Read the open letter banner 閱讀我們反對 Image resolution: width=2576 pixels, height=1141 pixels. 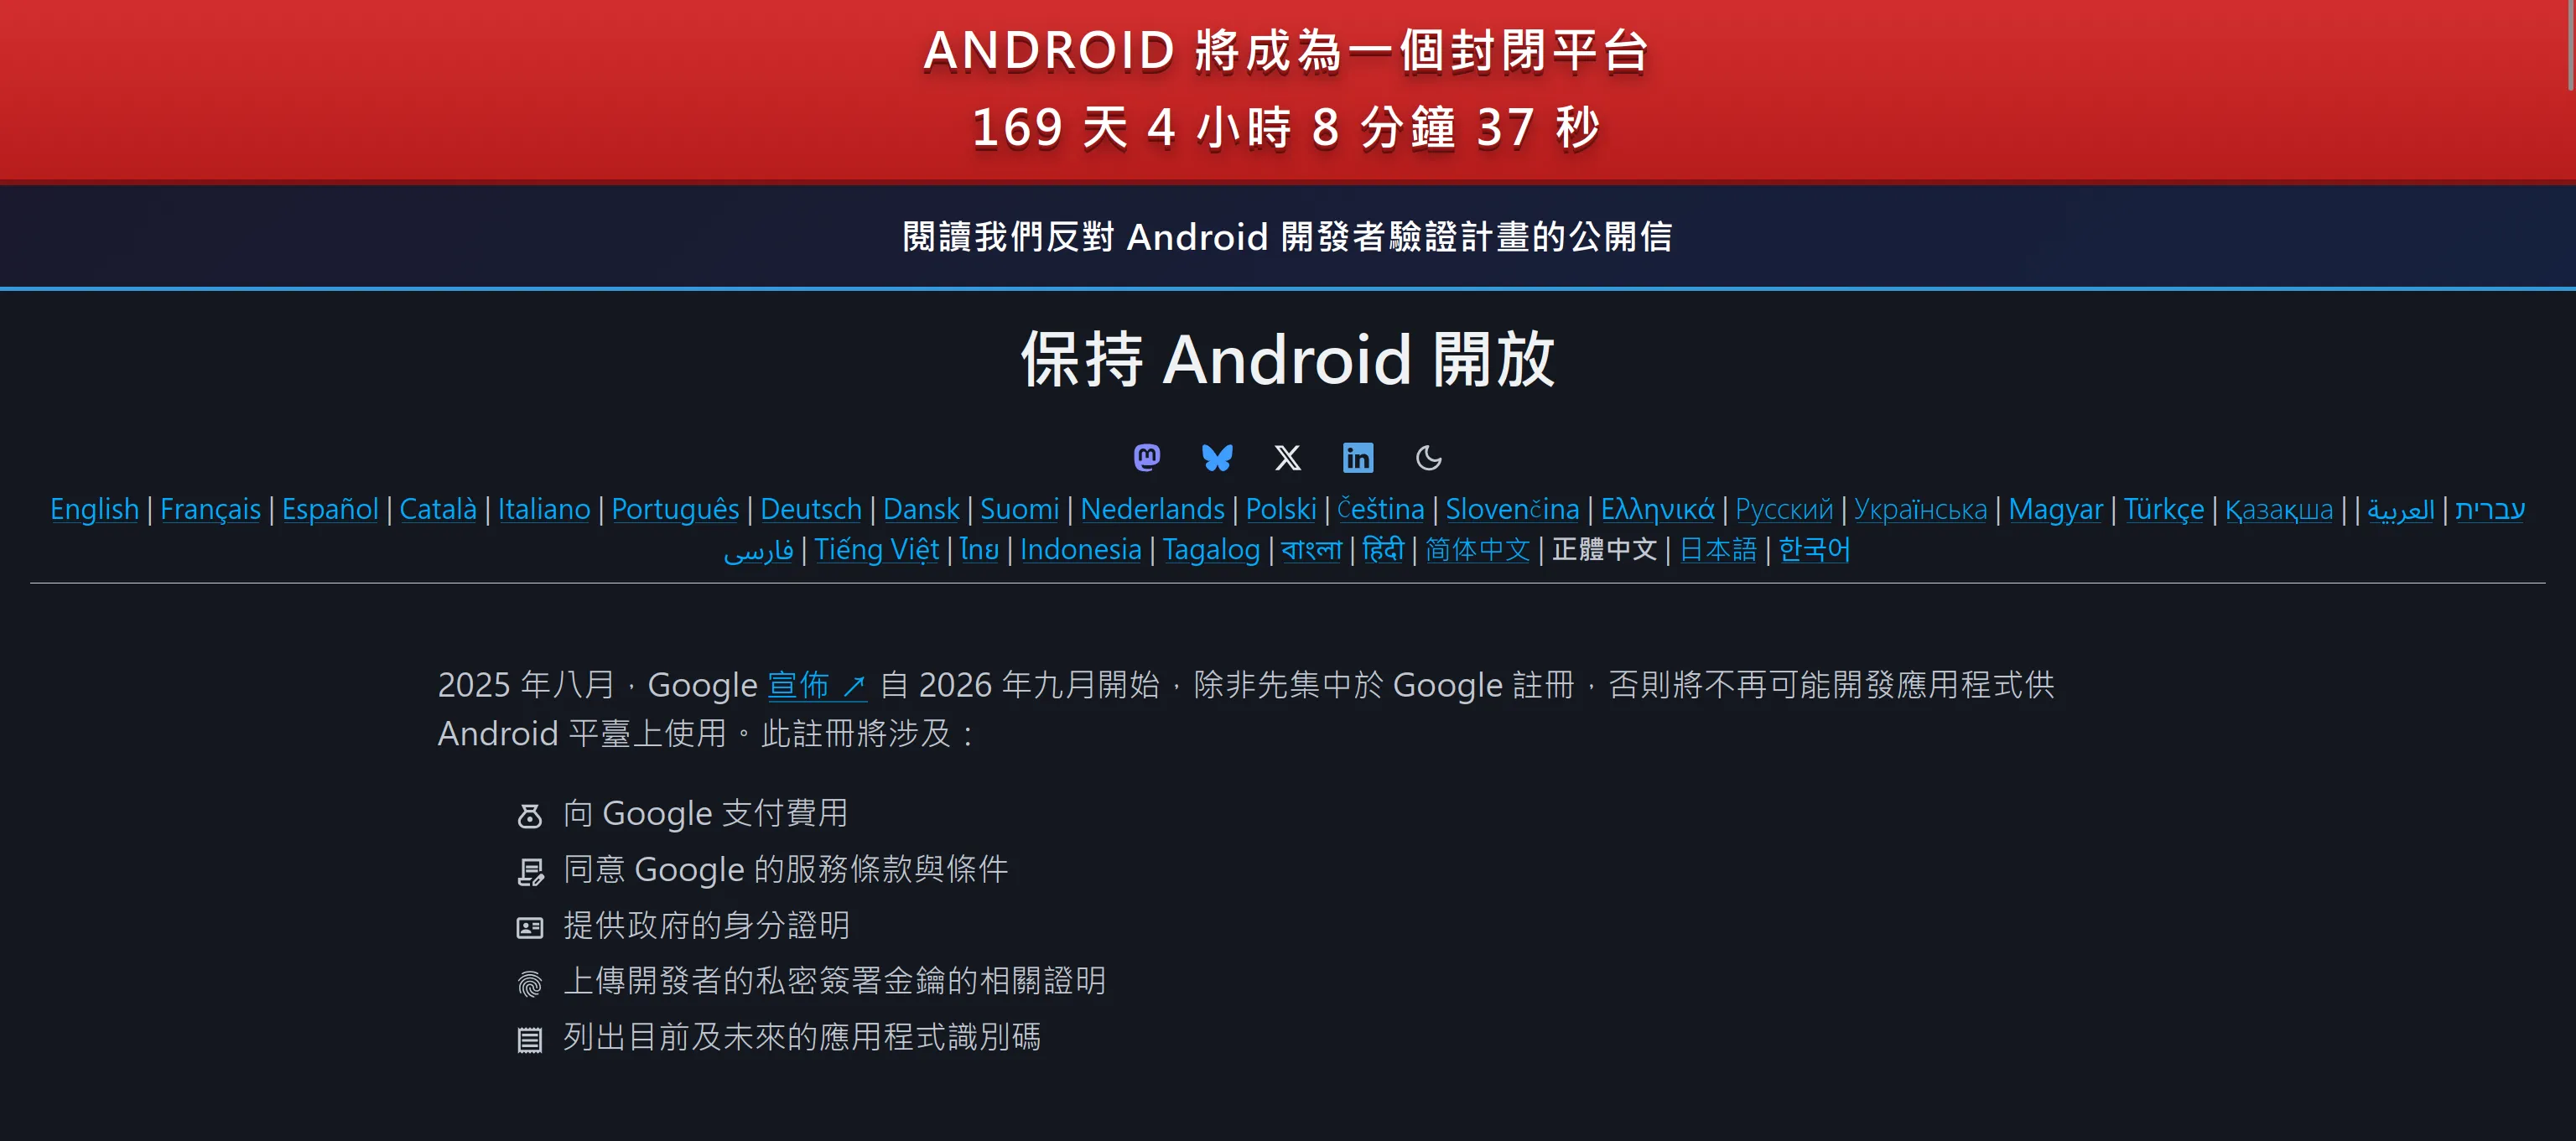pos(1287,237)
